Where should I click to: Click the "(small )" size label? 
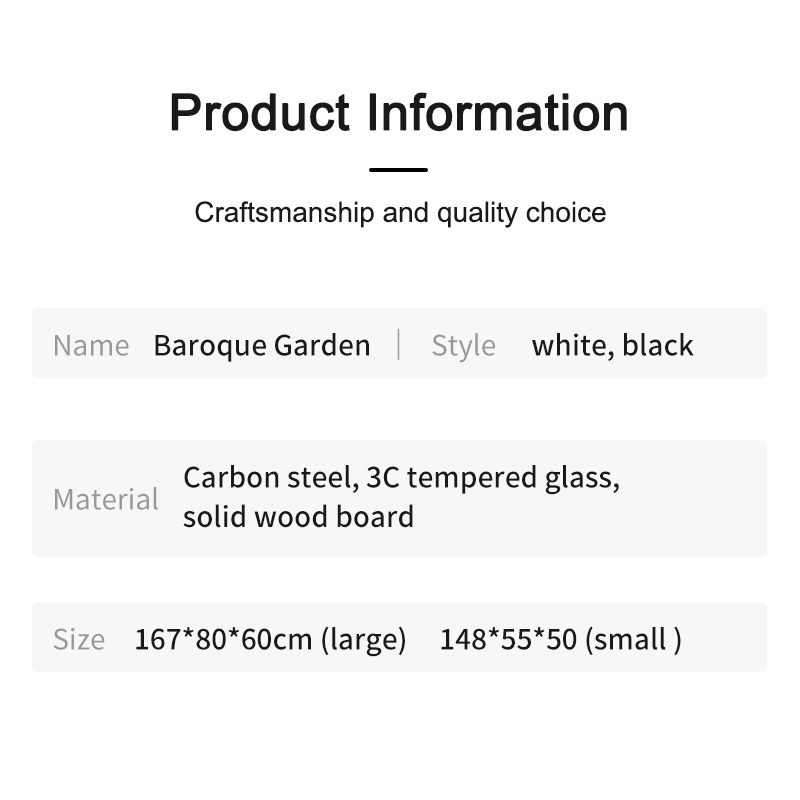coord(637,638)
